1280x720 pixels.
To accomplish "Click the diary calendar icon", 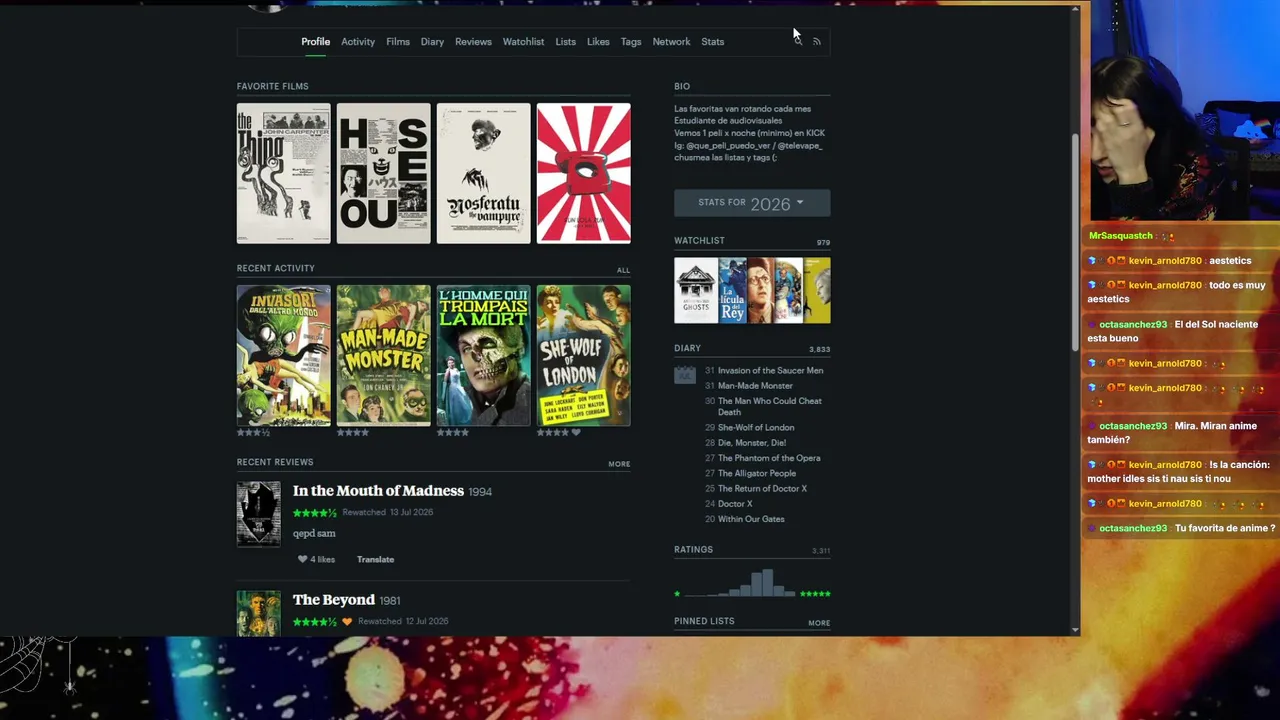I will [x=685, y=375].
